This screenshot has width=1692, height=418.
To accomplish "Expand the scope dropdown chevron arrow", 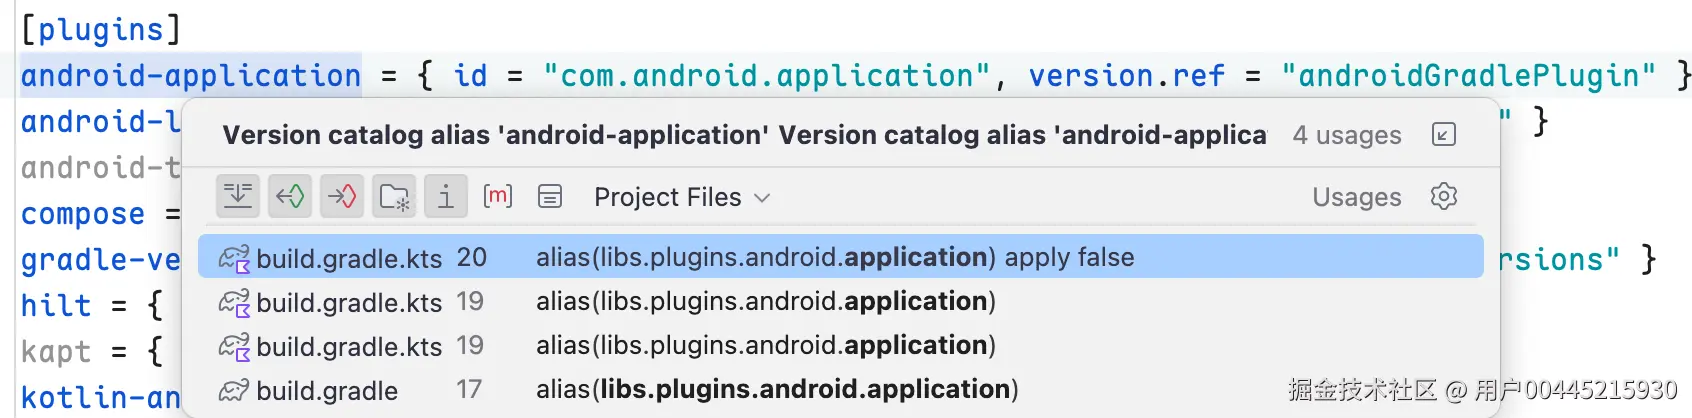I will point(762,198).
